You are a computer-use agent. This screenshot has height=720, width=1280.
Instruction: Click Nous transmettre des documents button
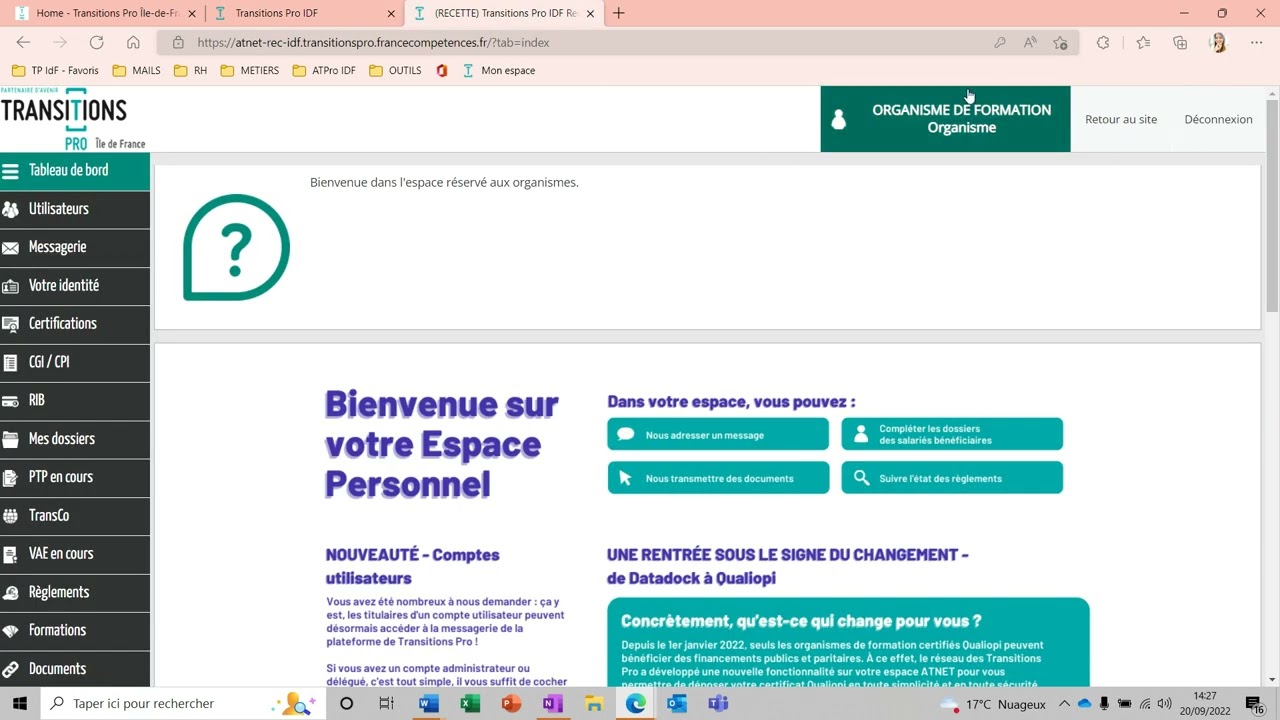point(718,478)
